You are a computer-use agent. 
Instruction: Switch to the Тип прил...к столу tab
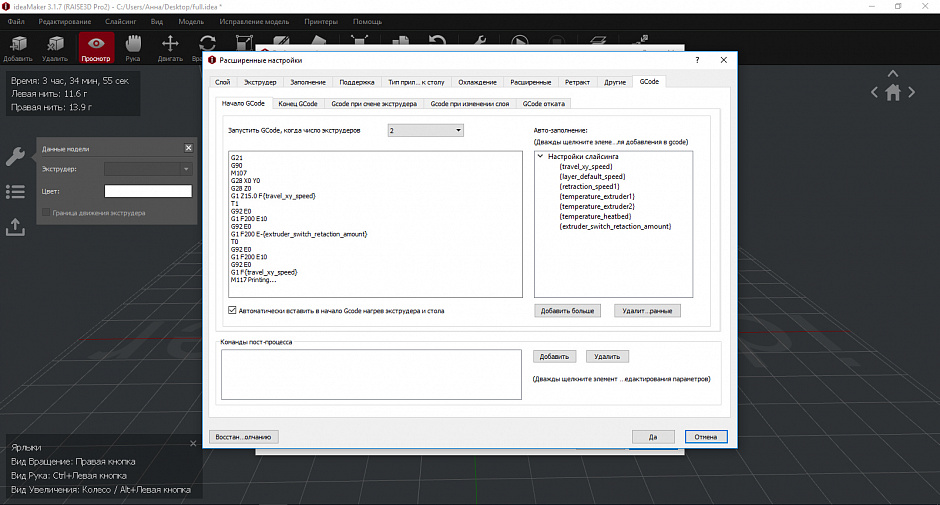pyautogui.click(x=416, y=82)
